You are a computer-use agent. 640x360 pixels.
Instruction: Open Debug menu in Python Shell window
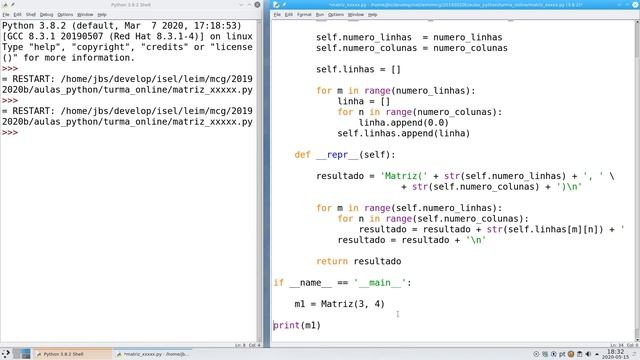click(x=47, y=15)
